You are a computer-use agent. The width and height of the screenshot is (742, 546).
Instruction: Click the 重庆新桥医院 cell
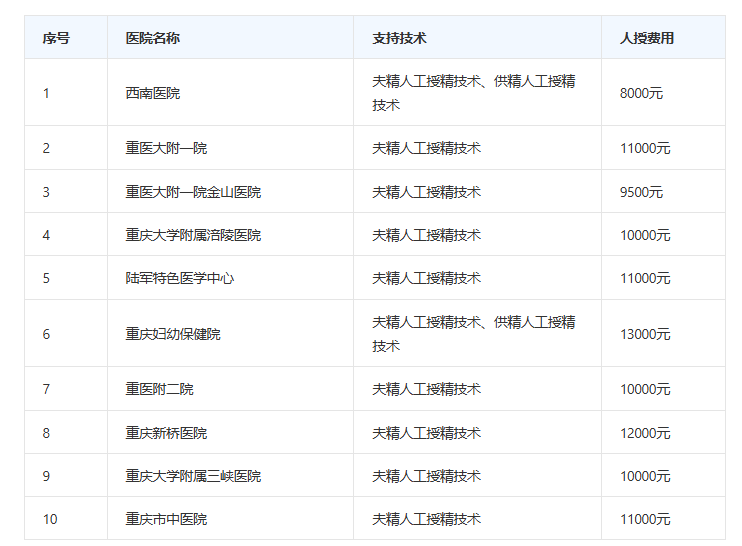[x=166, y=433]
